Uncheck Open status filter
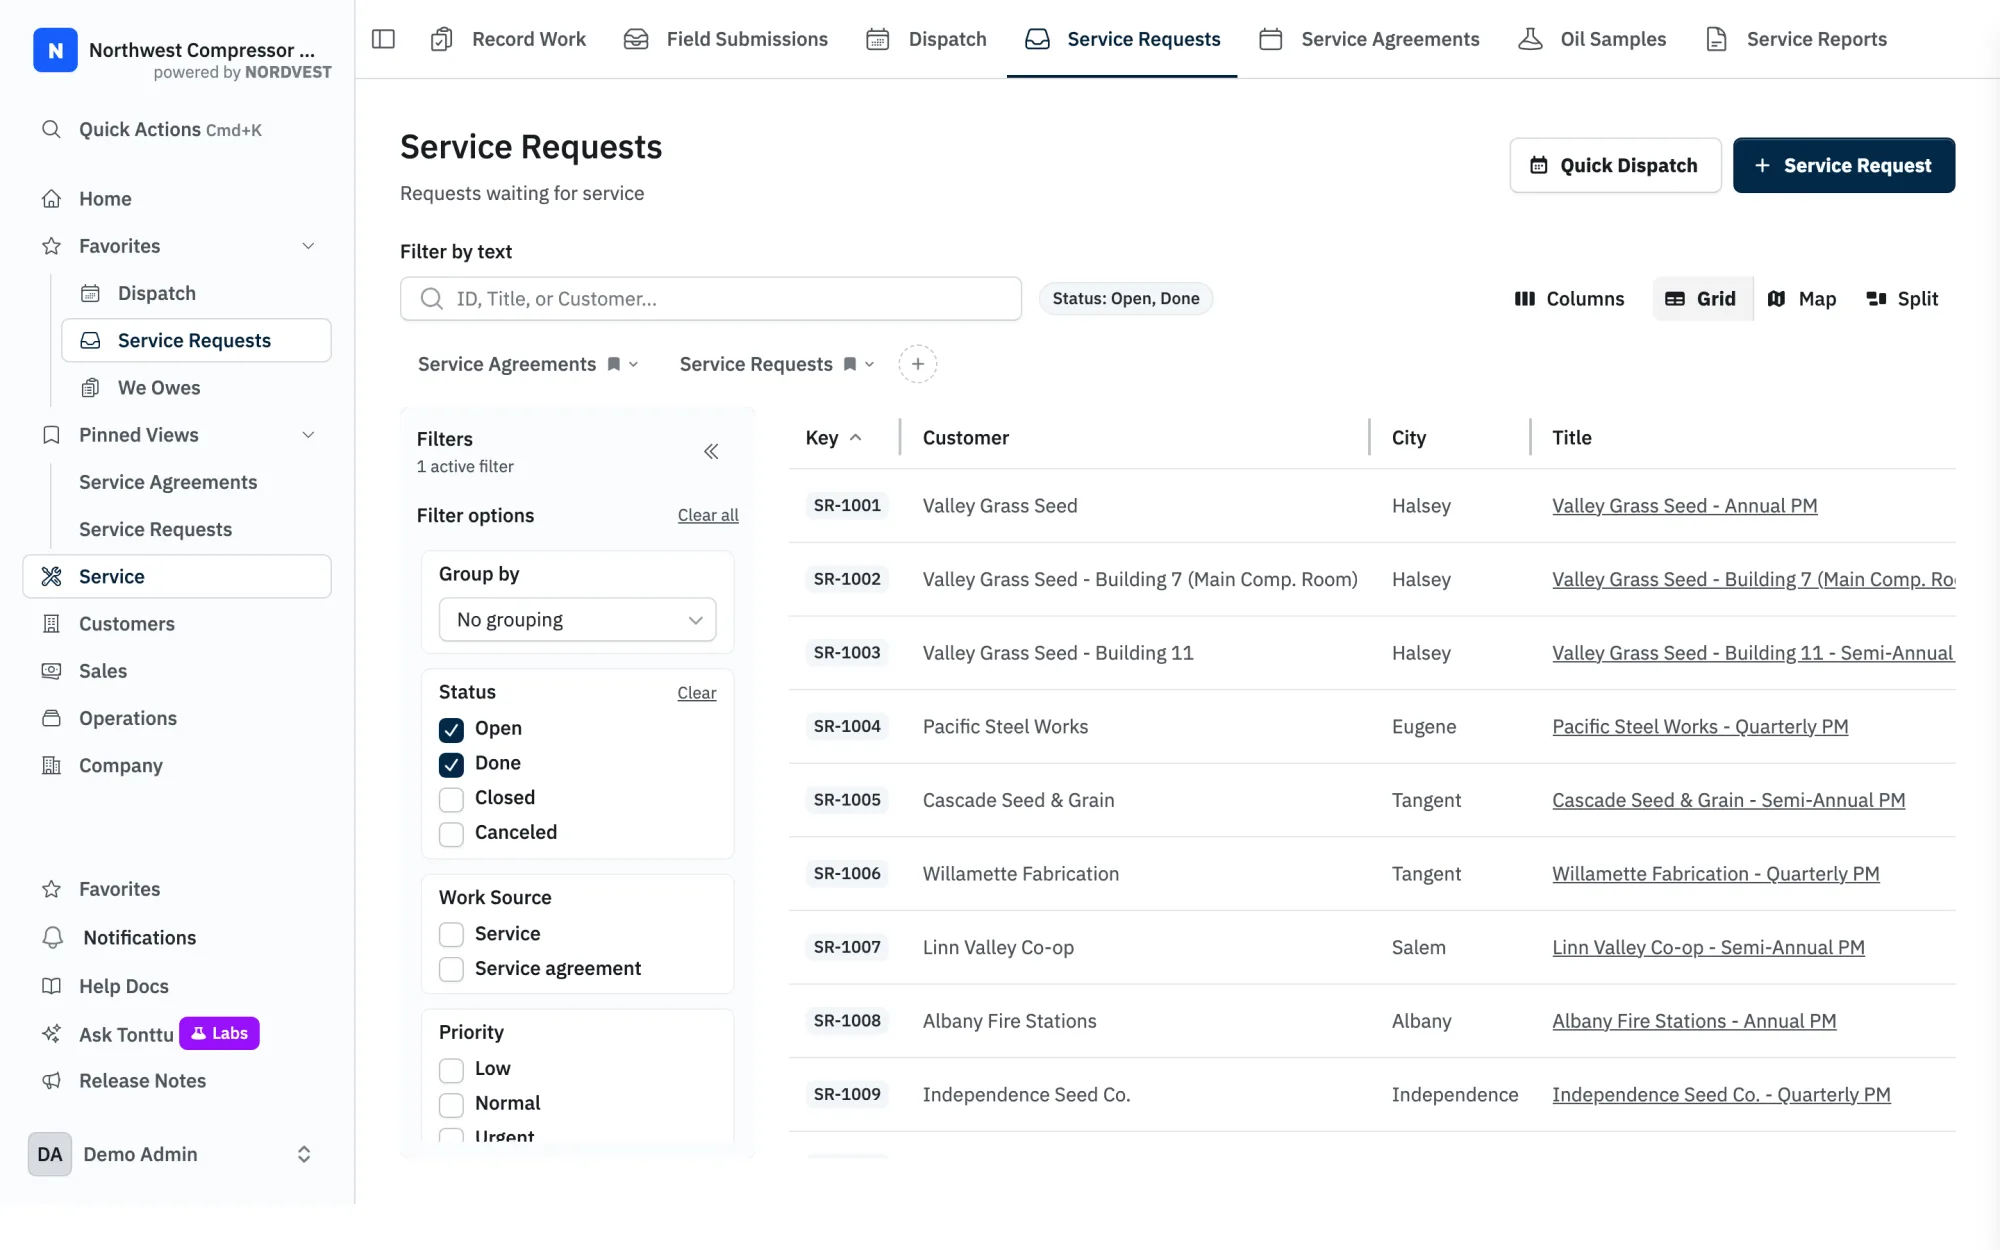The image size is (2000, 1250). (451, 729)
